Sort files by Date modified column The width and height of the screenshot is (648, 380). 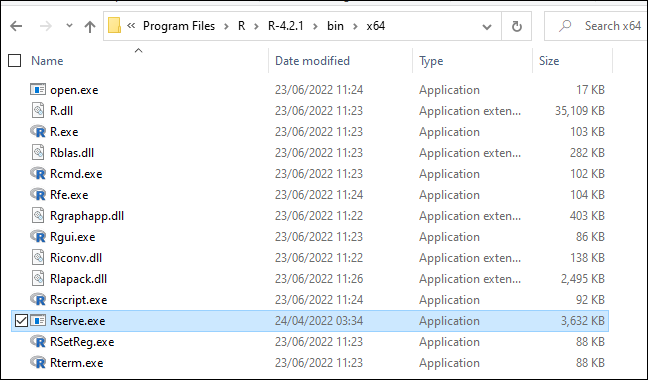[x=312, y=61]
